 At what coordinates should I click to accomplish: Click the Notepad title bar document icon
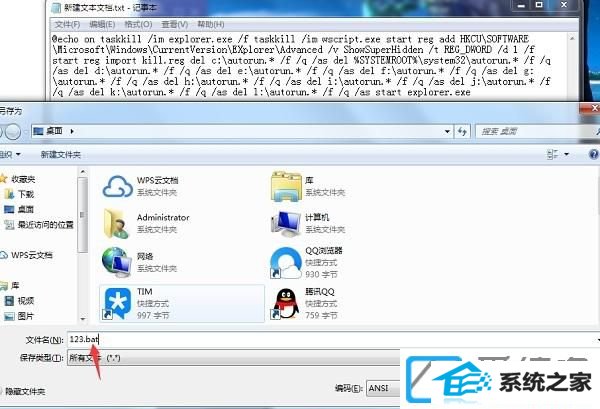56,8
